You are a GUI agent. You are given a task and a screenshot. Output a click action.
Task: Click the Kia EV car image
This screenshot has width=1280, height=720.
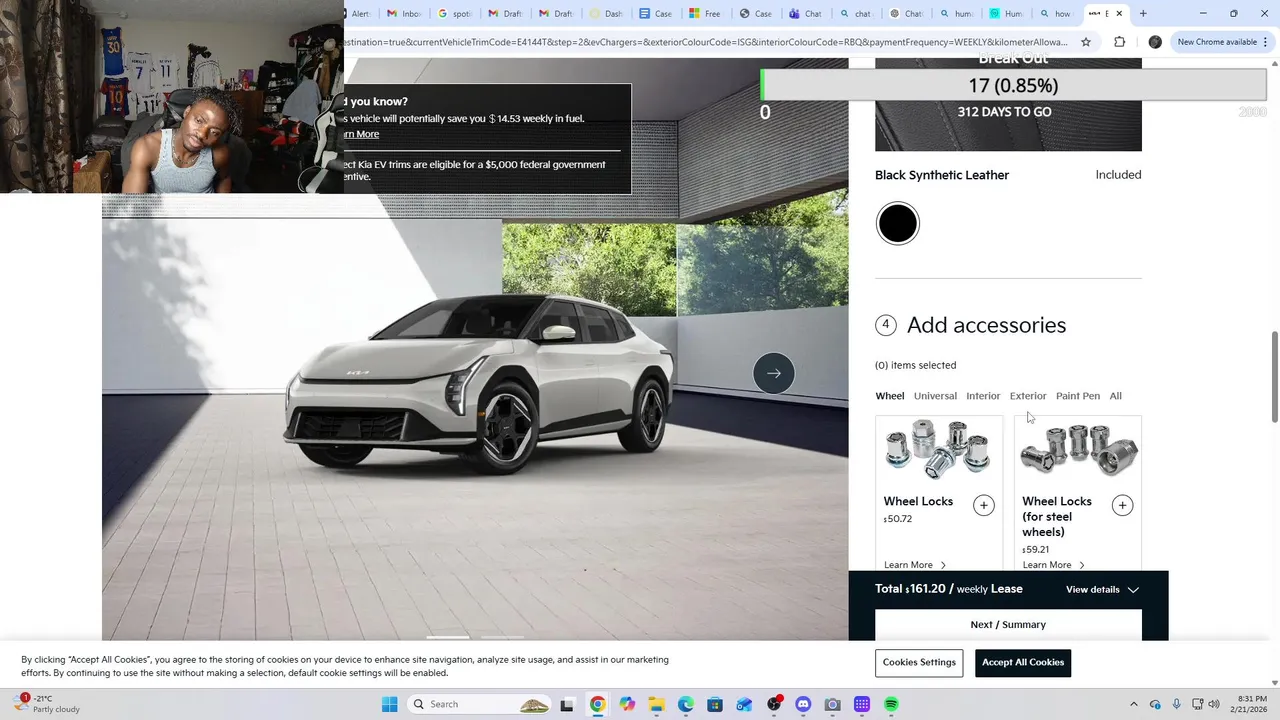coord(480,385)
